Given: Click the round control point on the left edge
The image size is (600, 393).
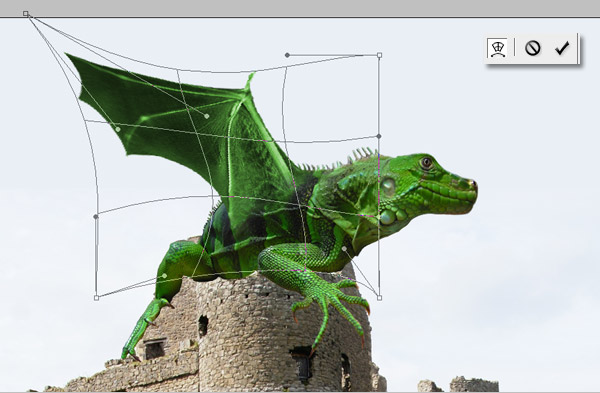Looking at the screenshot, I should click(x=96, y=217).
